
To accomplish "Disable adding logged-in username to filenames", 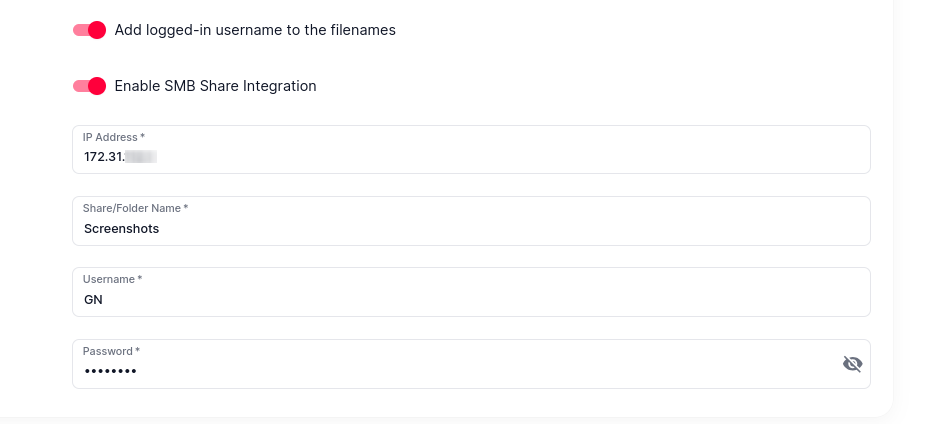I will [89, 30].
